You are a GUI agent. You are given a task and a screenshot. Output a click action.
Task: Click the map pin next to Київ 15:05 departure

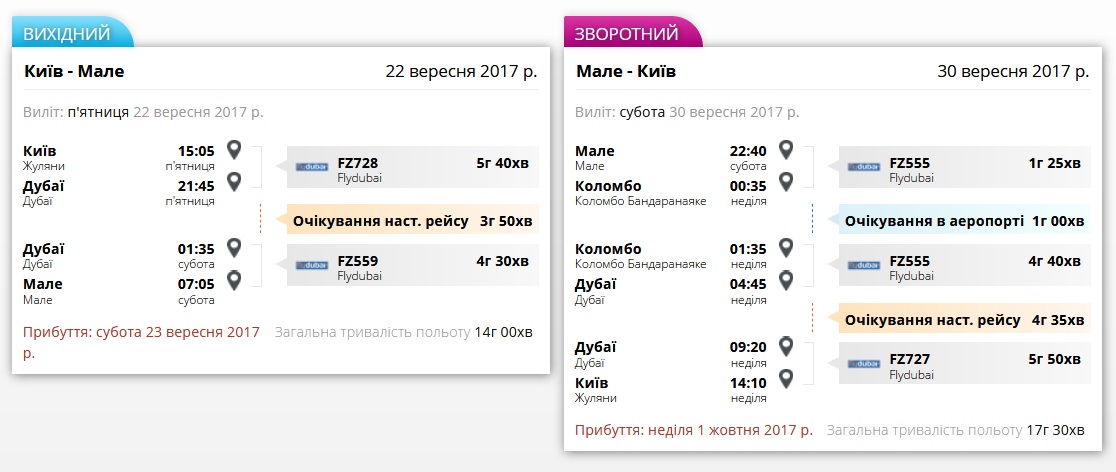234,150
